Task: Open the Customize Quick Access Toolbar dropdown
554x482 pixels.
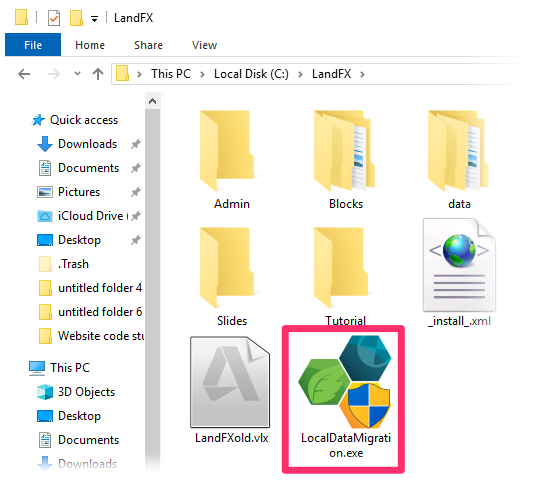Action: click(x=94, y=19)
